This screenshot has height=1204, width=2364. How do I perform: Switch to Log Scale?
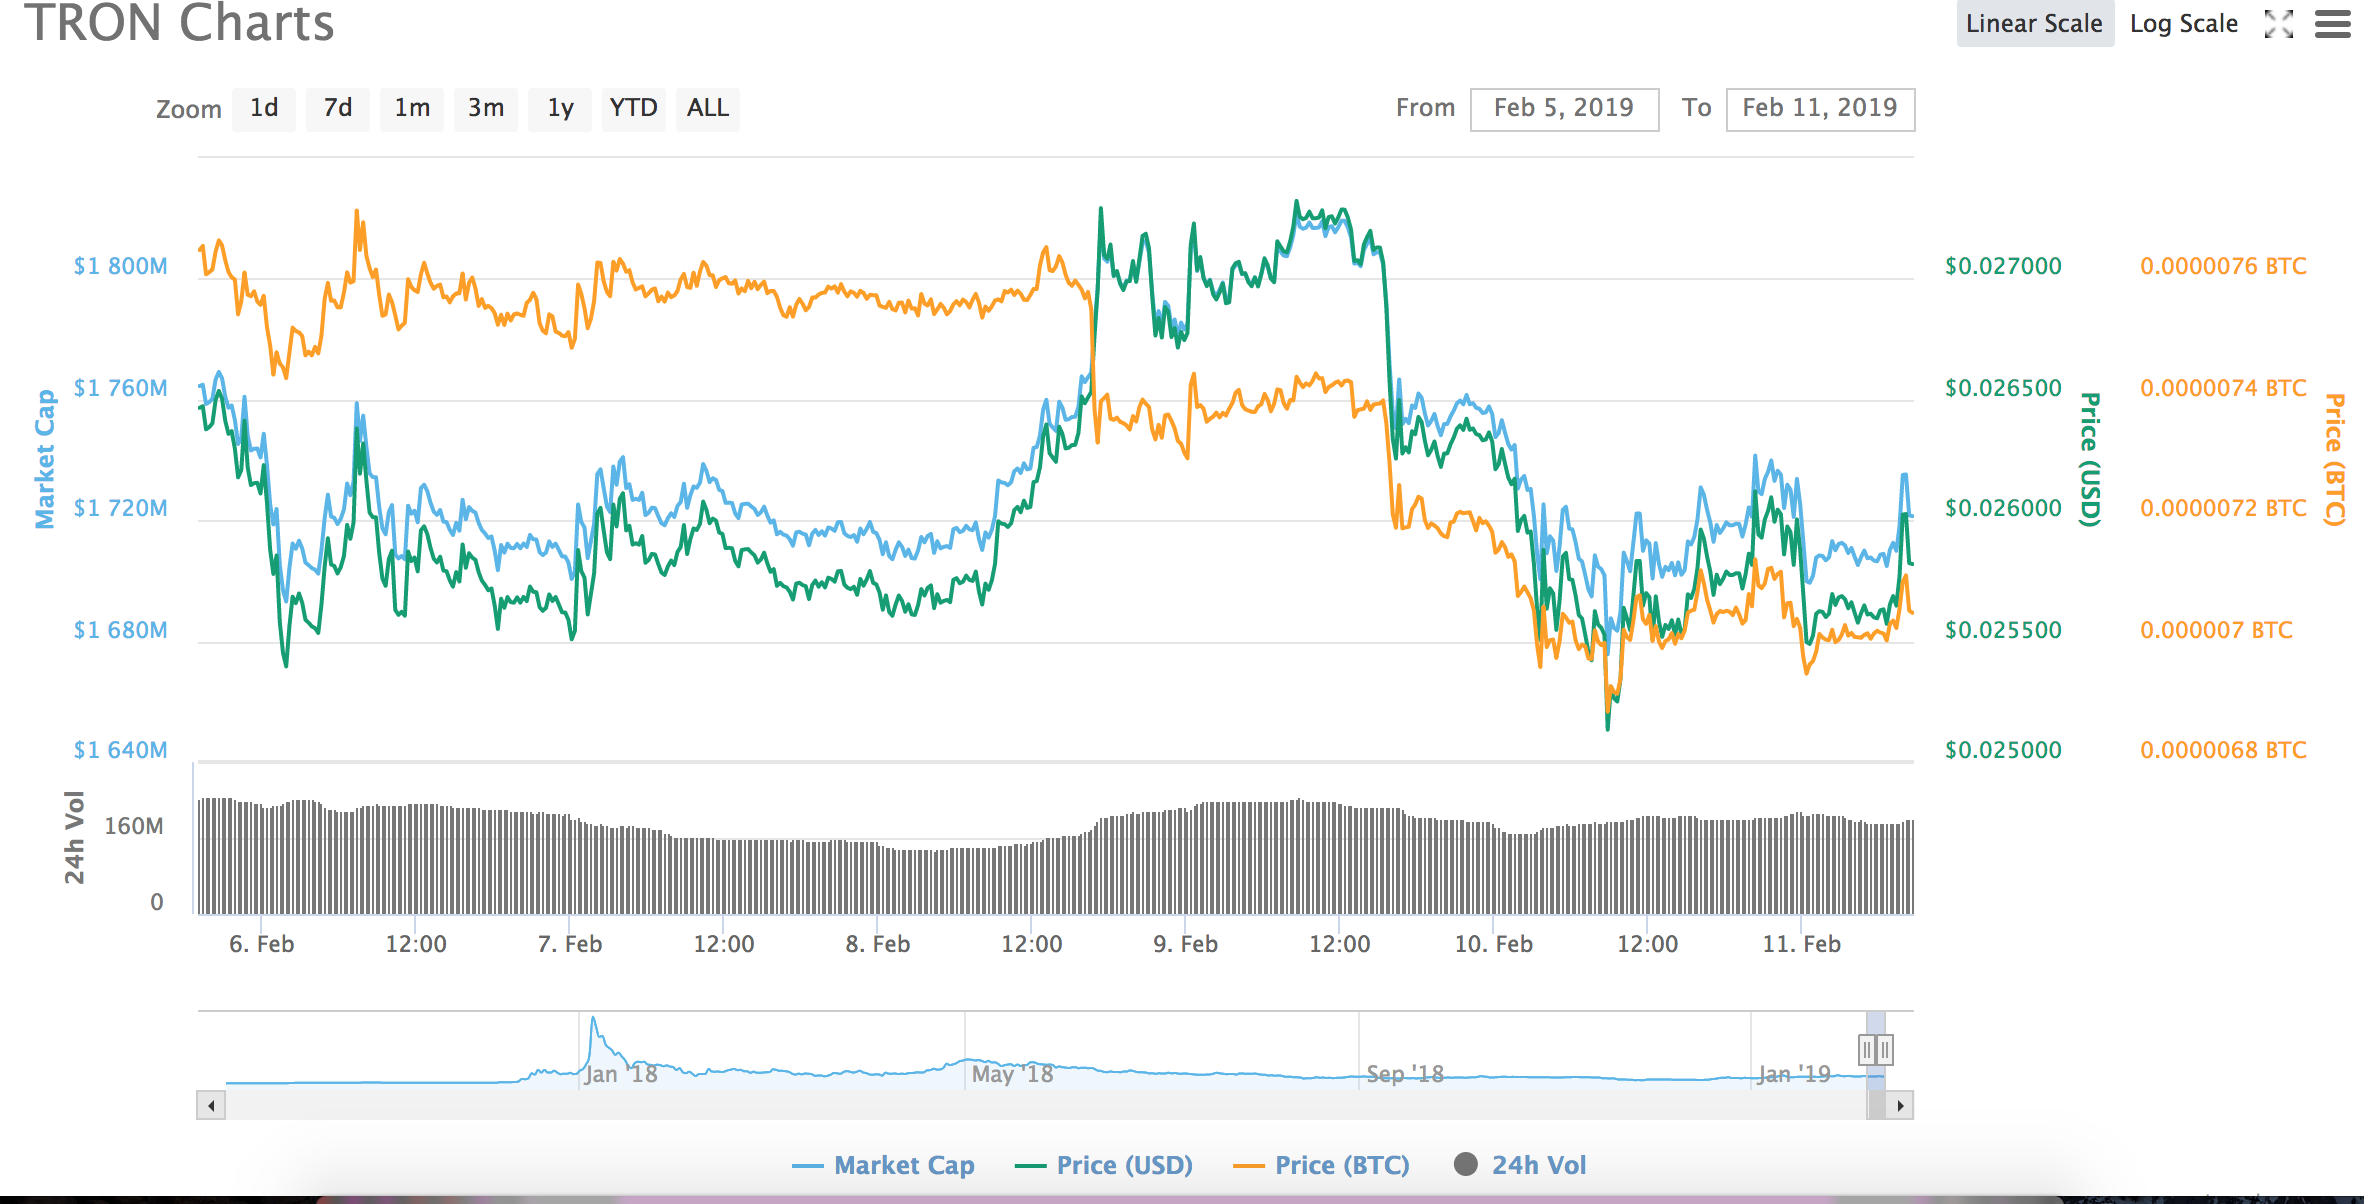pos(2184,23)
